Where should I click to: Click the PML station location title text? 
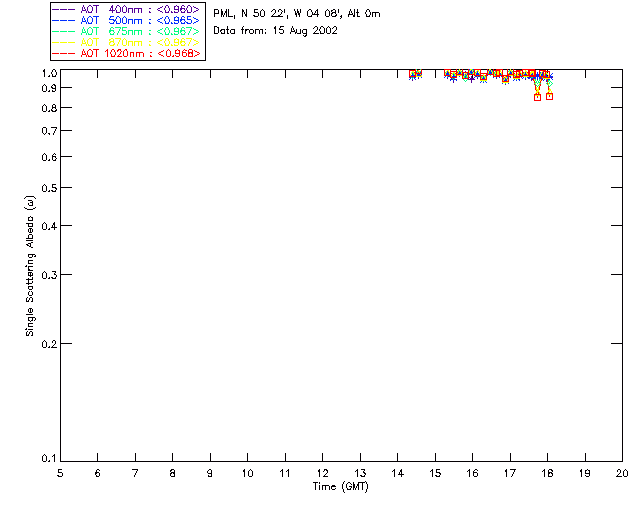297,14
